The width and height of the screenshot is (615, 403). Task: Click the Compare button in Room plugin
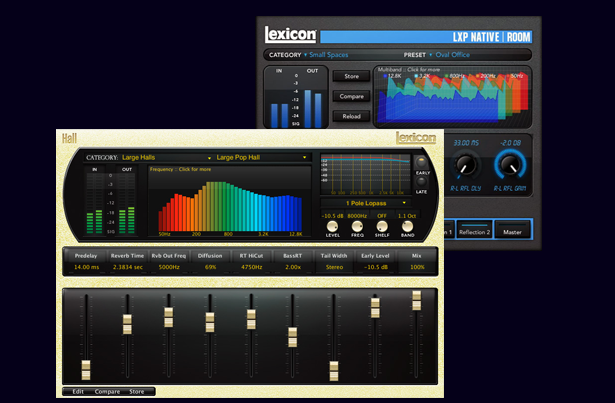pos(351,96)
